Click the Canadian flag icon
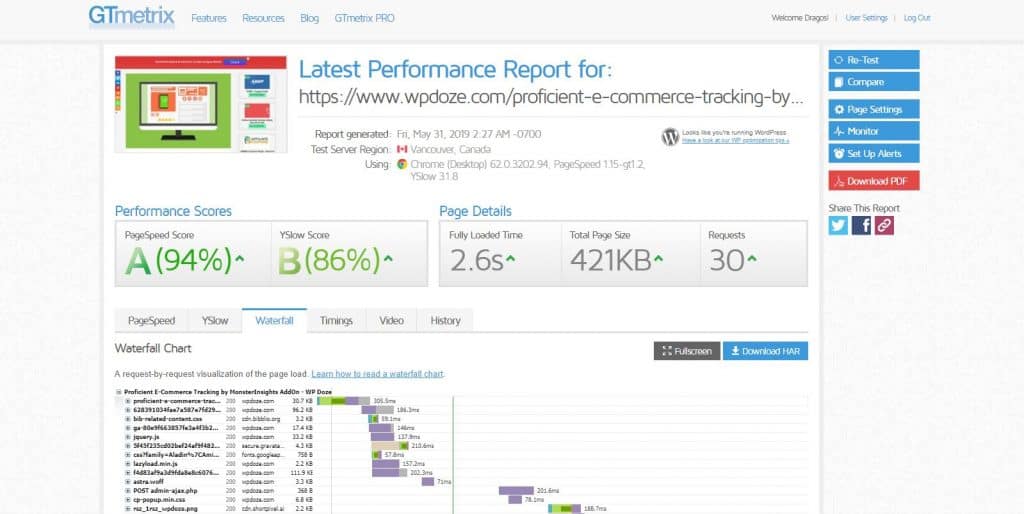The image size is (1024, 514). [x=402, y=149]
